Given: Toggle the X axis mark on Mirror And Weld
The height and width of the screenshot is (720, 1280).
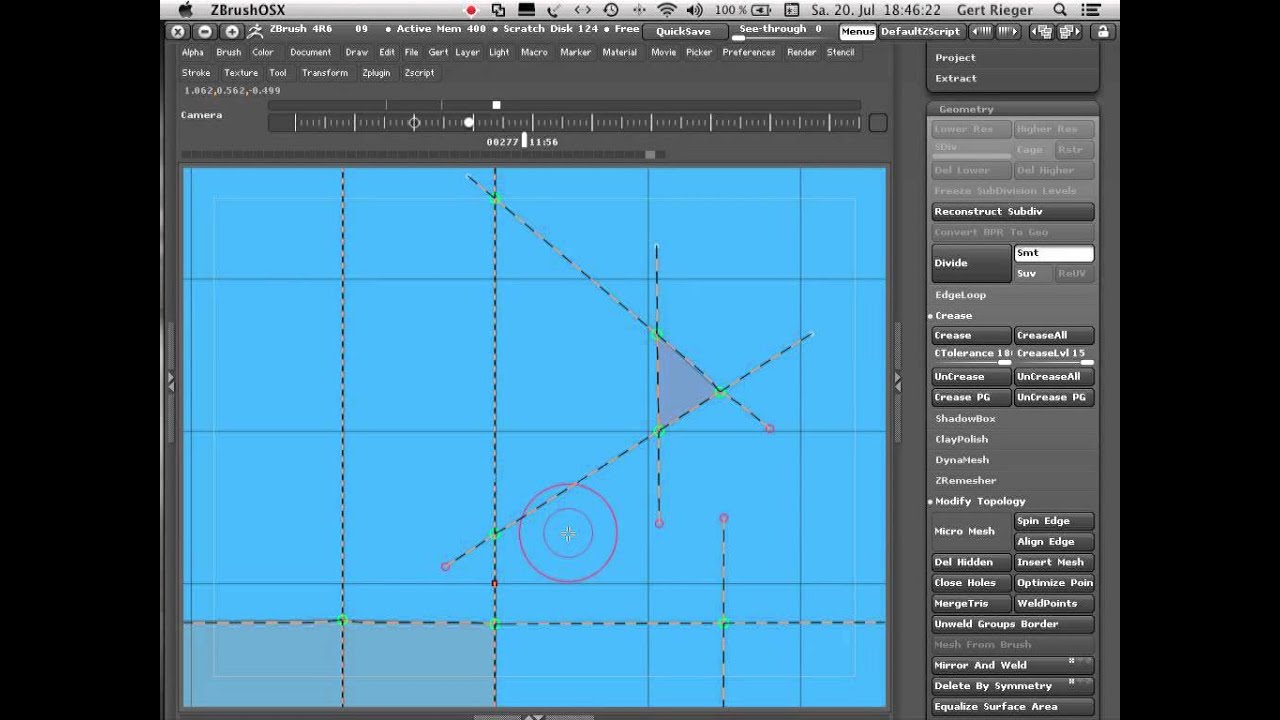Looking at the screenshot, I should (x=1071, y=660).
